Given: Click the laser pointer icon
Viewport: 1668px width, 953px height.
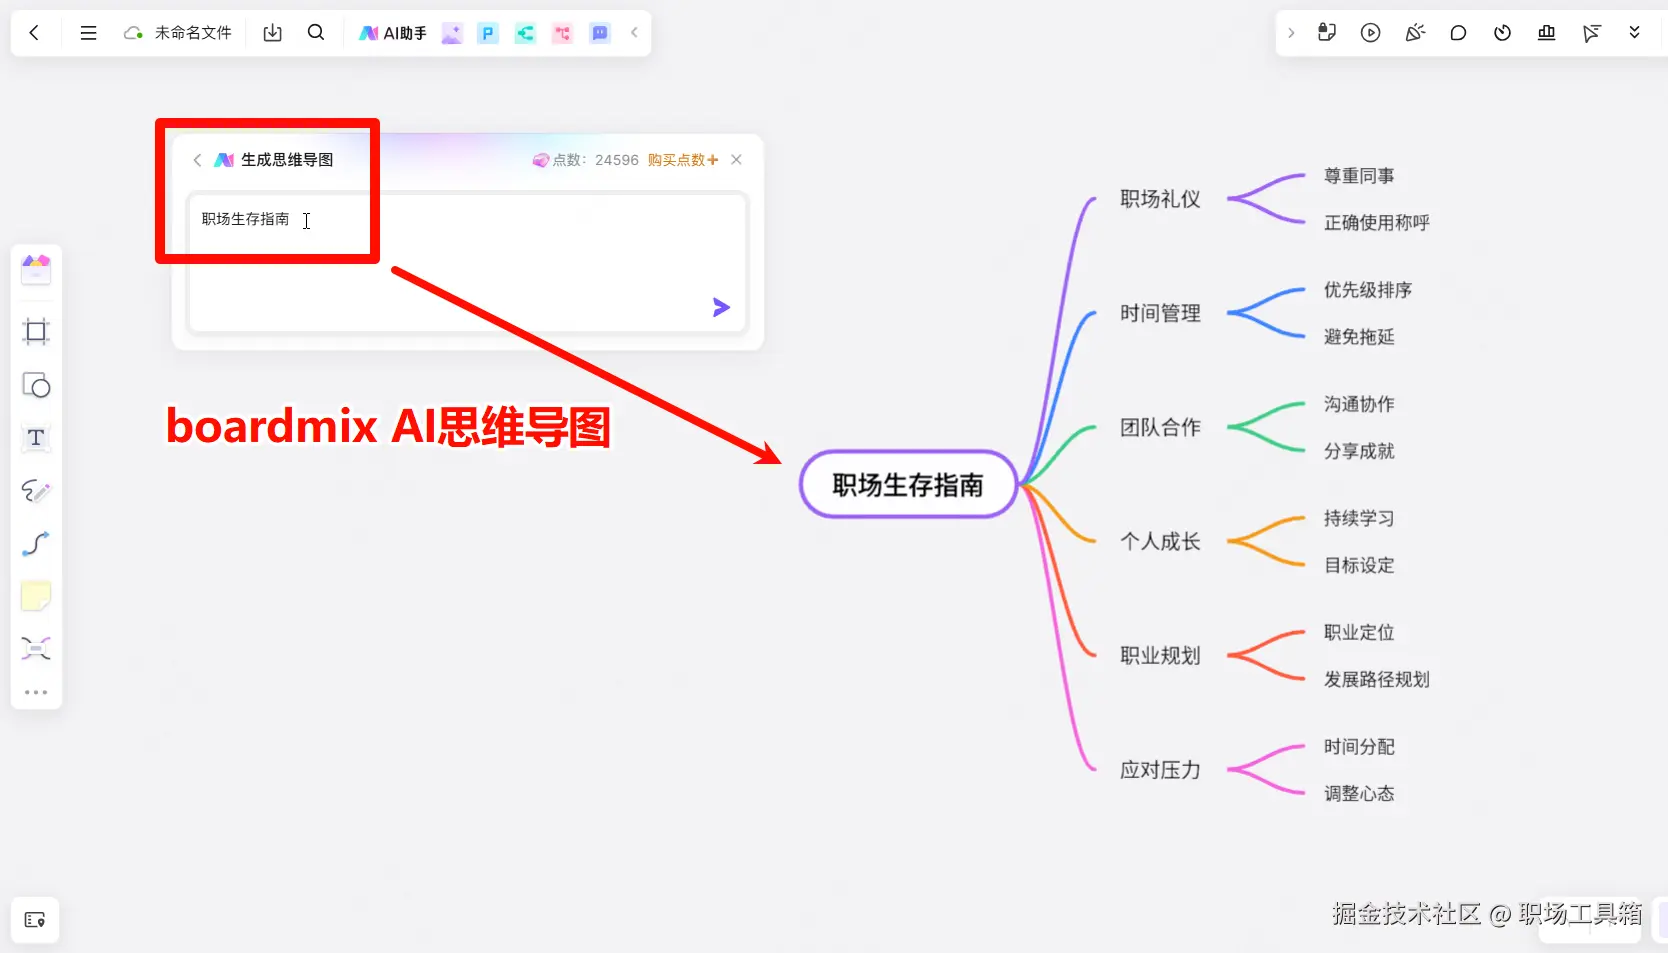Looking at the screenshot, I should [1591, 33].
